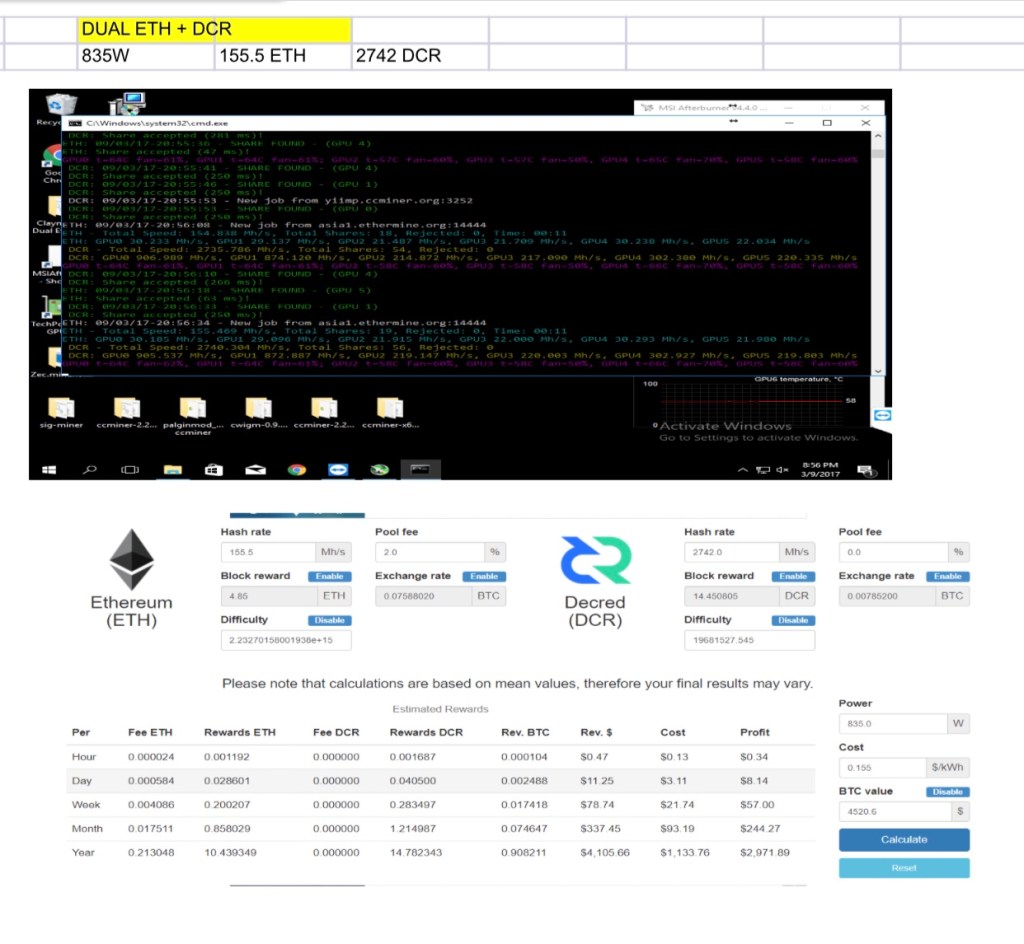Open the palginmod ccminer folder
Screen dimensions: 1024x944
pyautogui.click(x=192, y=408)
